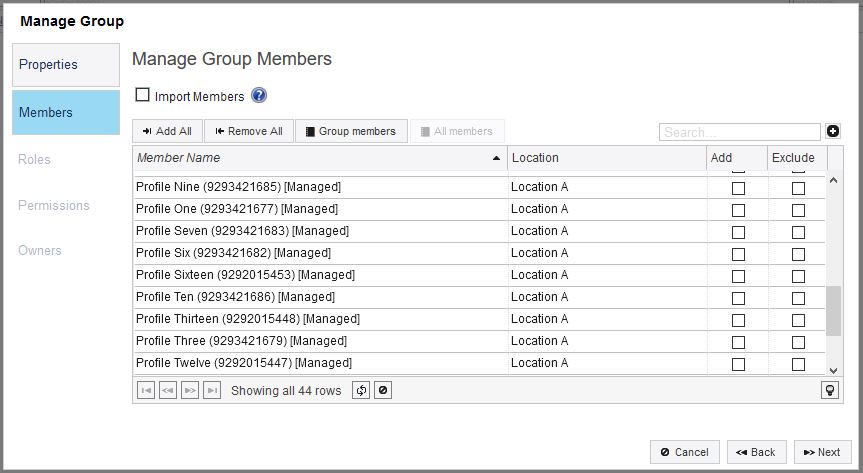Click the Add column header
This screenshot has width=863, height=473.
tap(736, 158)
